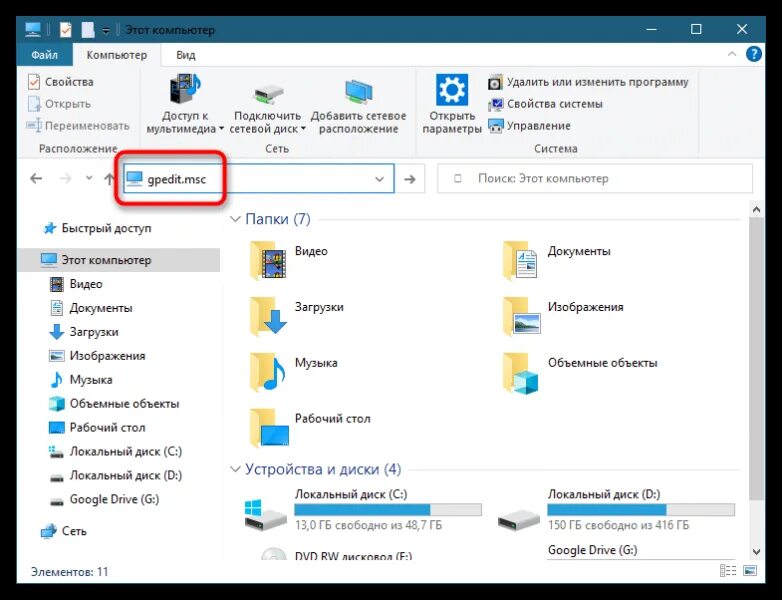782x600 pixels.
Task: Open Рабочий стол in navigation tree
Action: tap(97, 427)
